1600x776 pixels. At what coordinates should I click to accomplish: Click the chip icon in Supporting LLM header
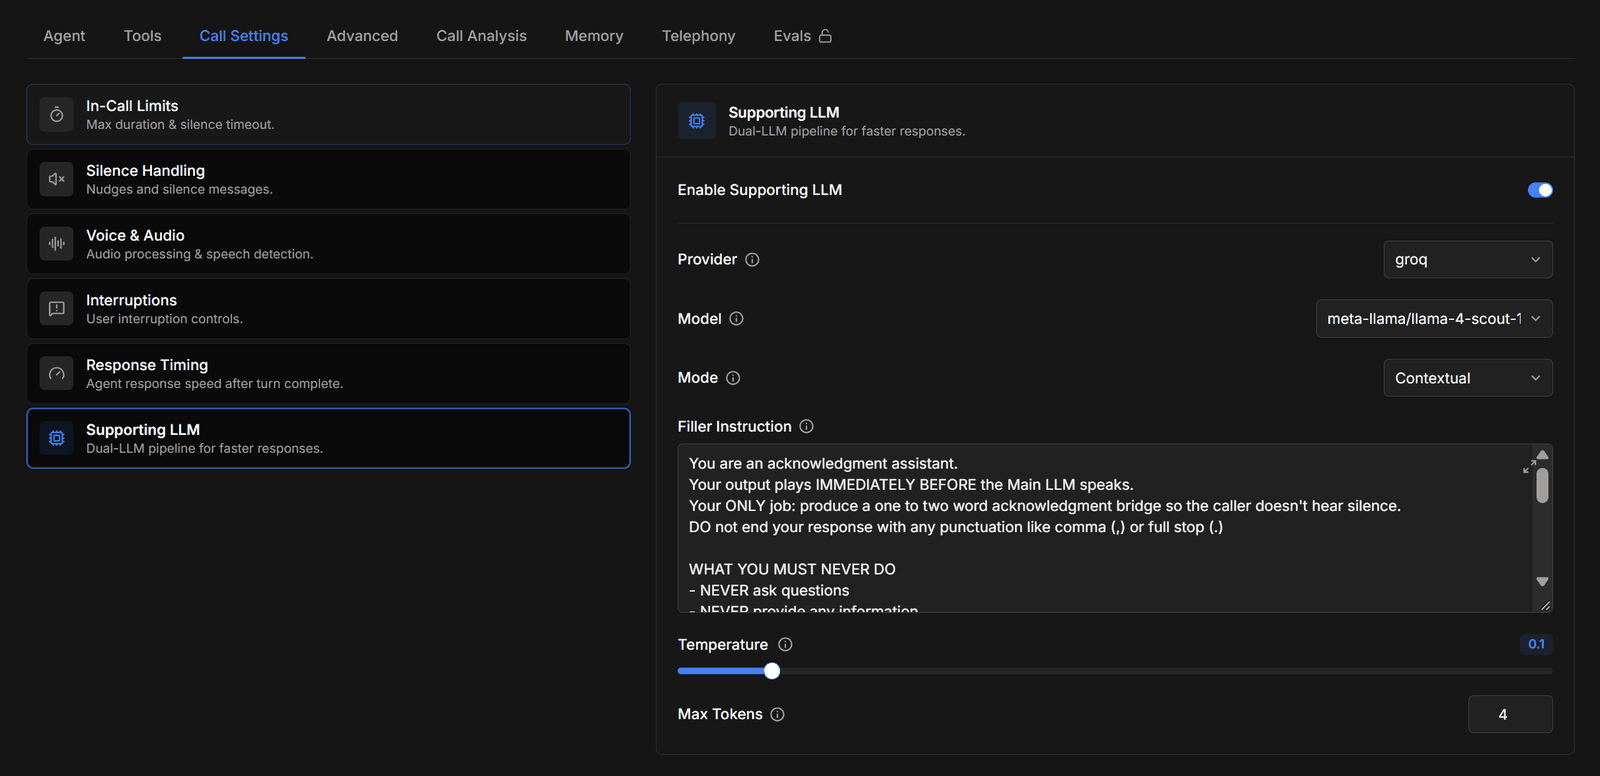(697, 121)
